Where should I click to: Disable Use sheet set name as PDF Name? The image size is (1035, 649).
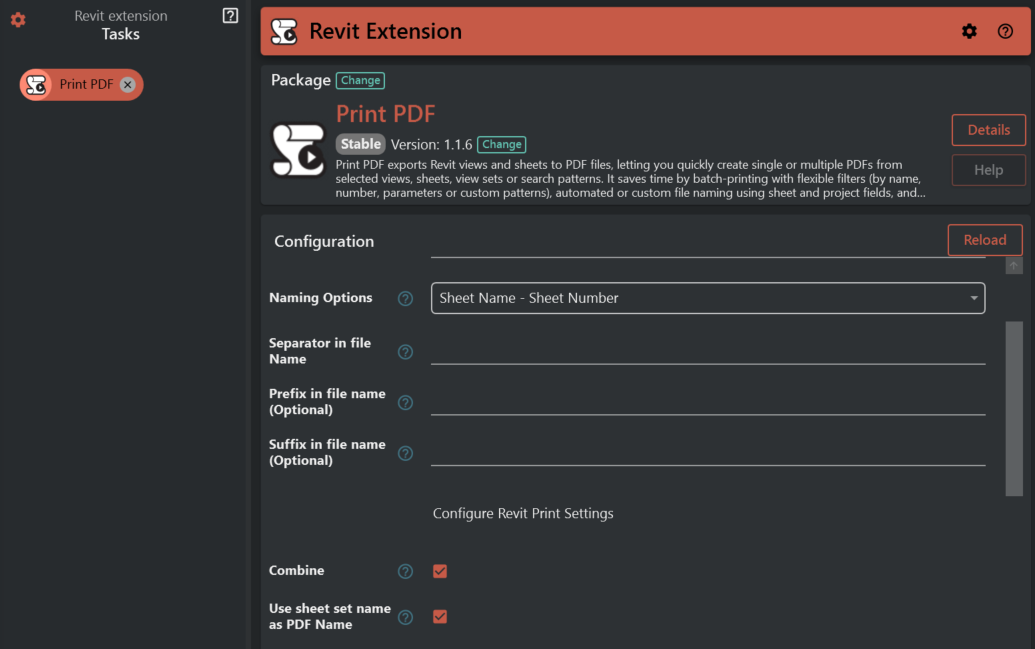[x=440, y=616]
